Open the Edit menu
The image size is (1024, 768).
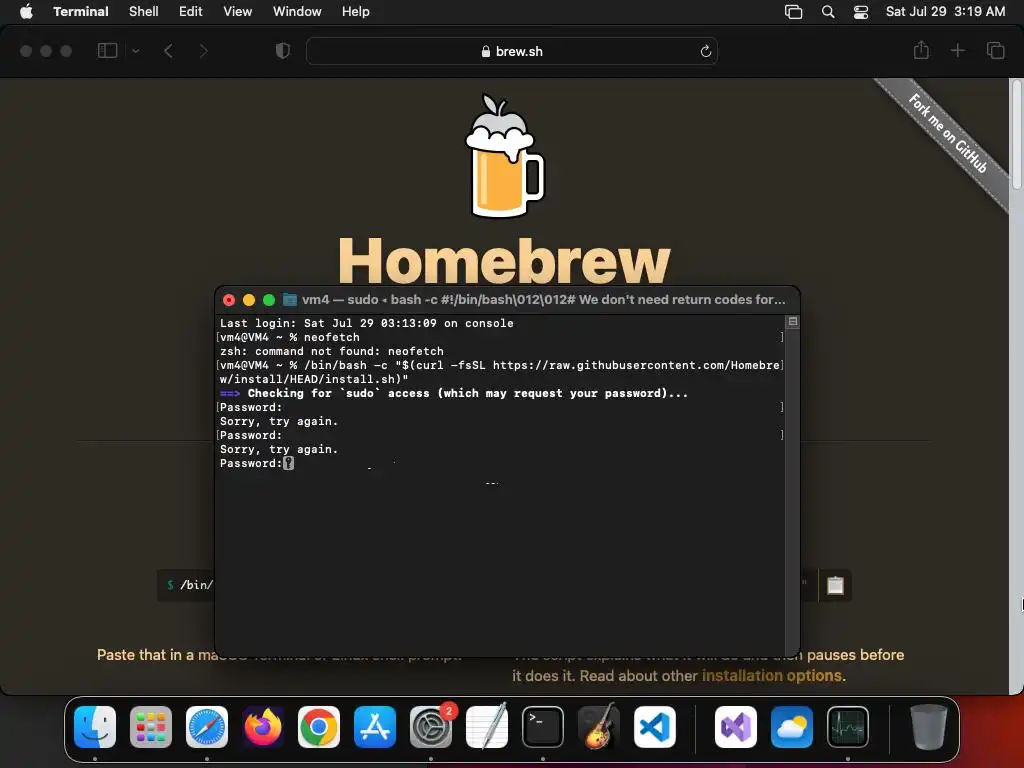click(x=190, y=11)
